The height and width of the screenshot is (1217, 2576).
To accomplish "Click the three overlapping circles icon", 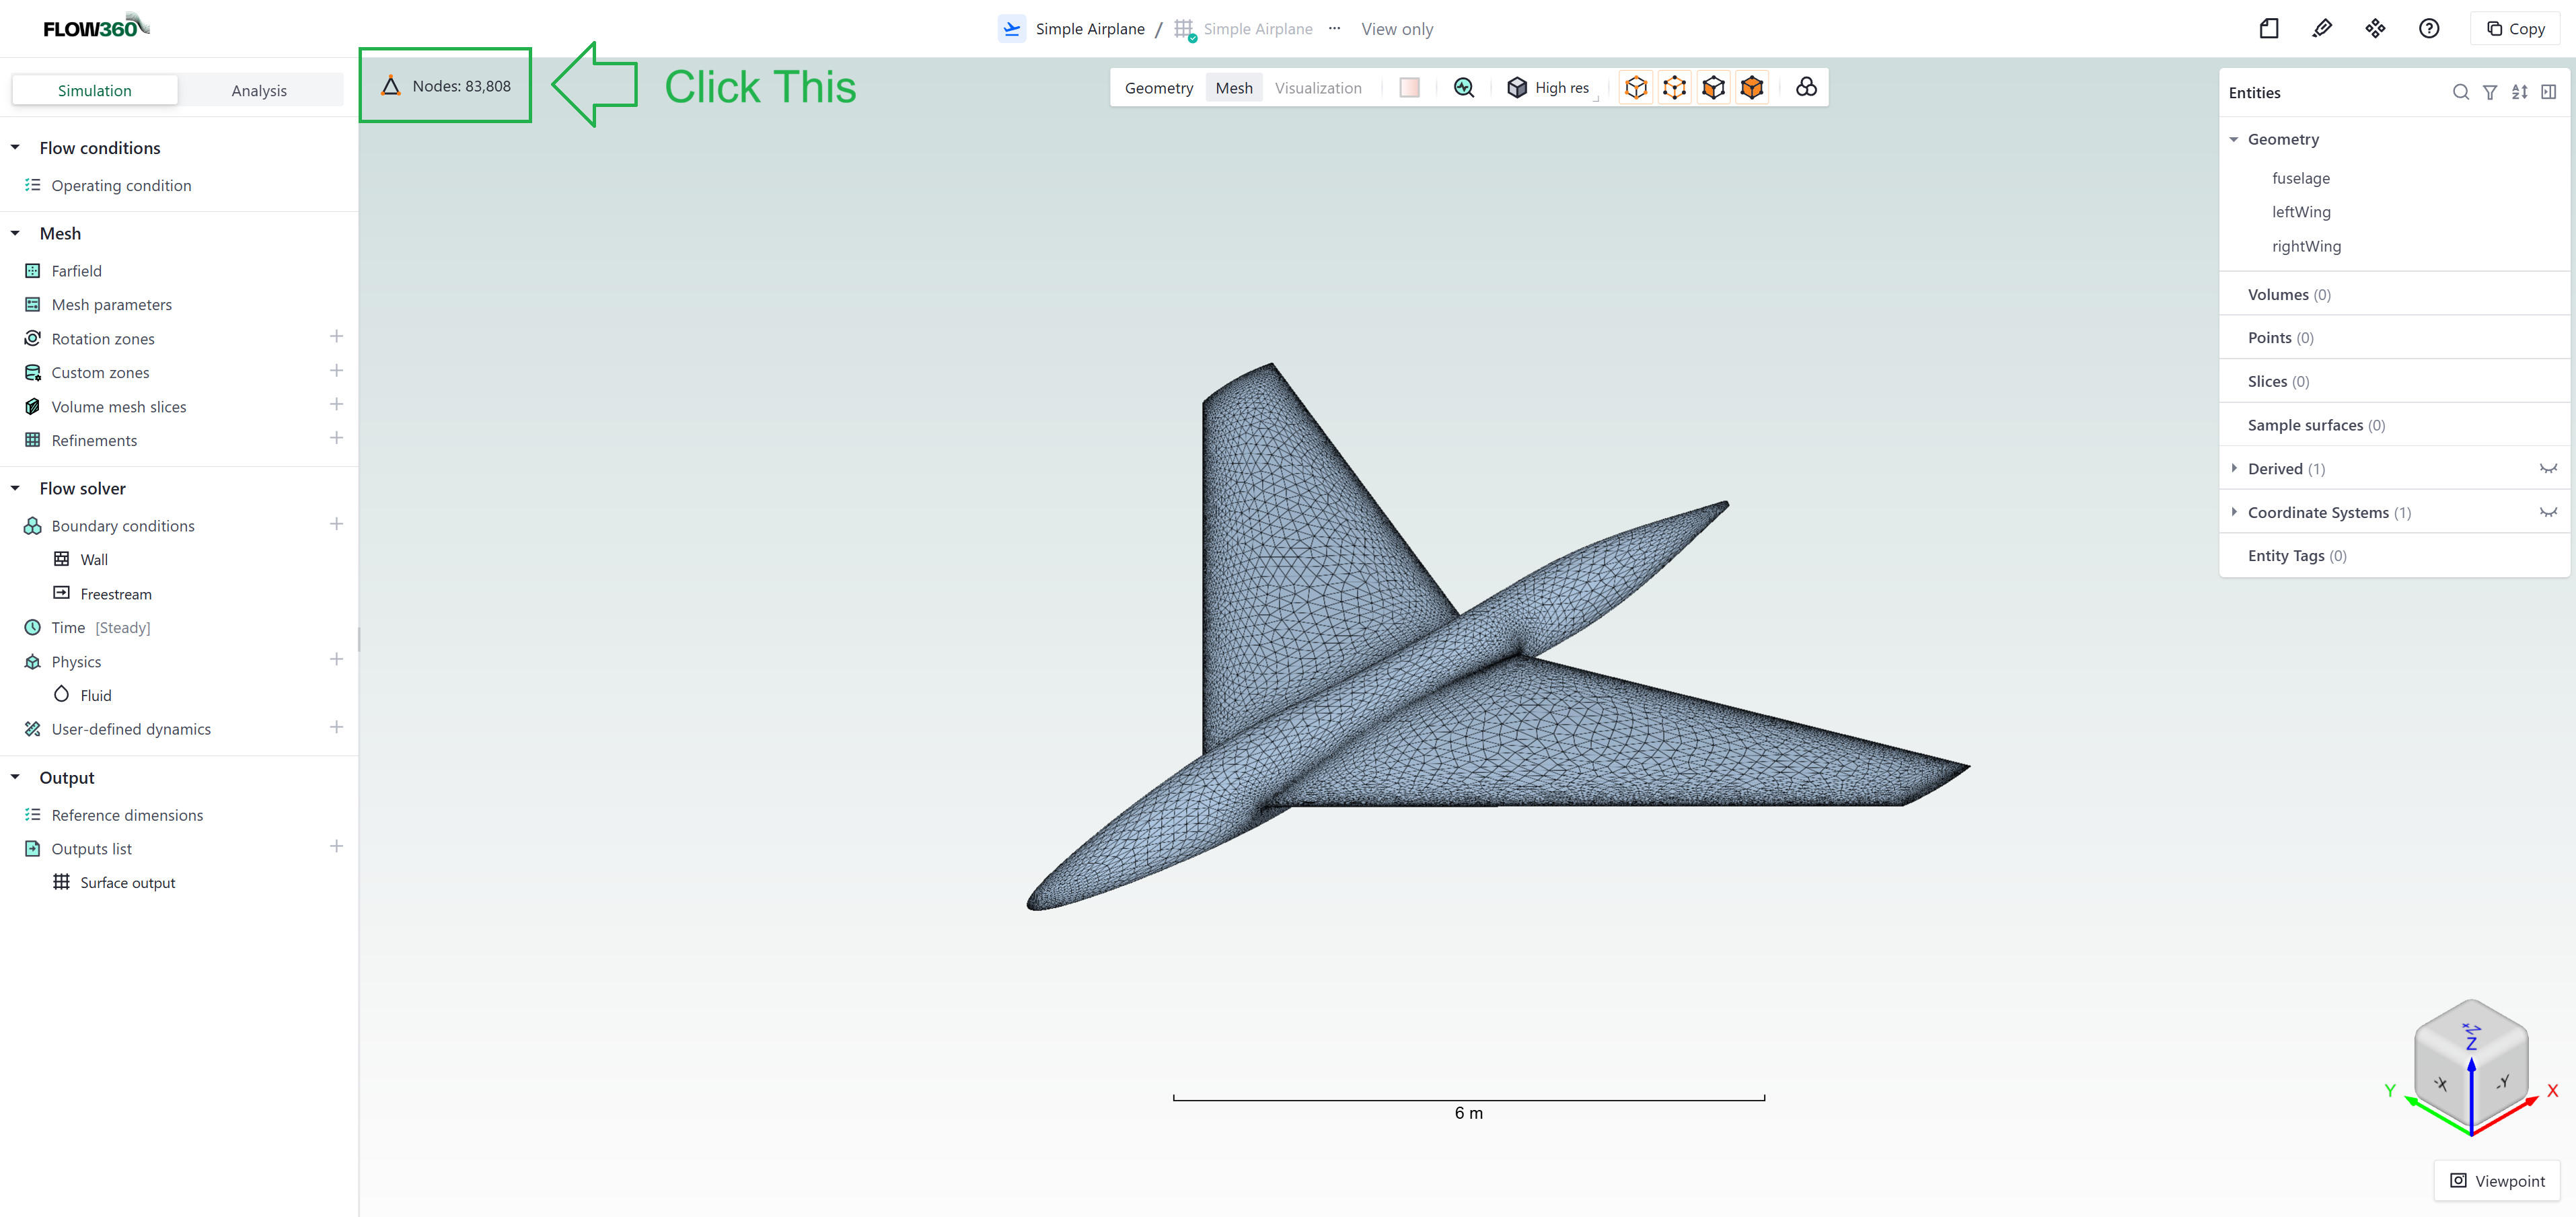I will coord(1806,88).
